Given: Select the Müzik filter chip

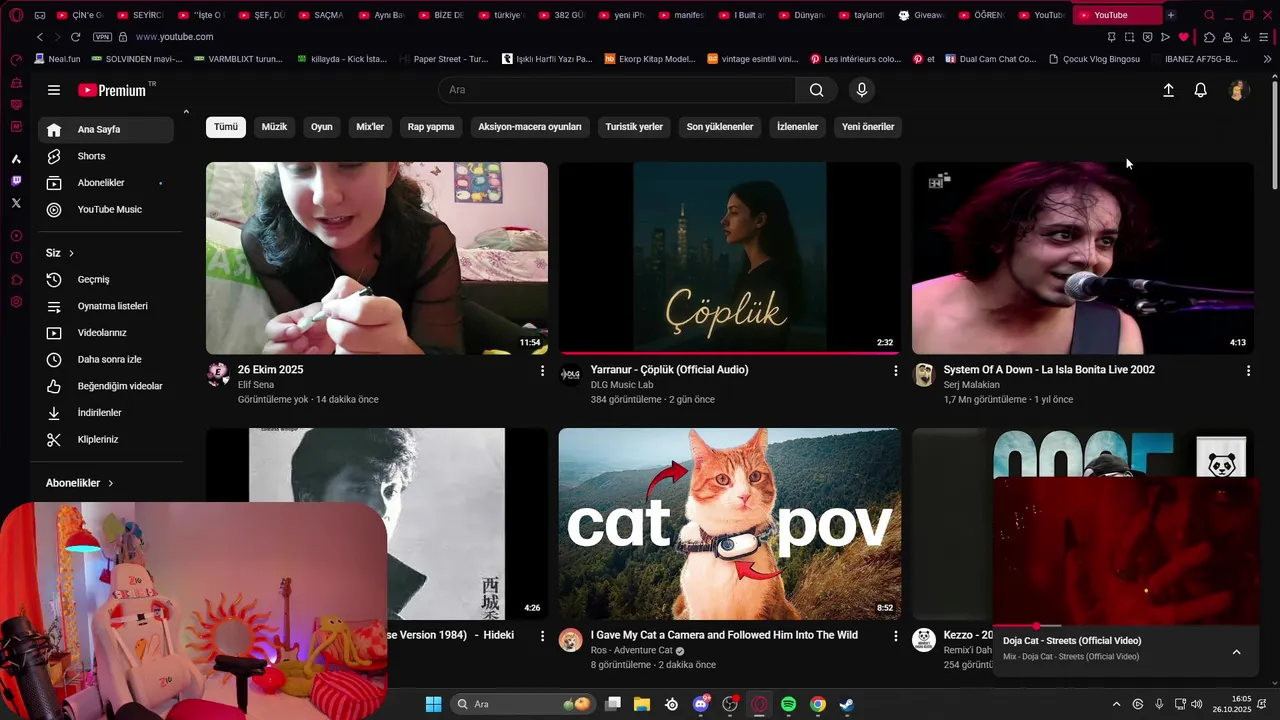Looking at the screenshot, I should coord(274,127).
